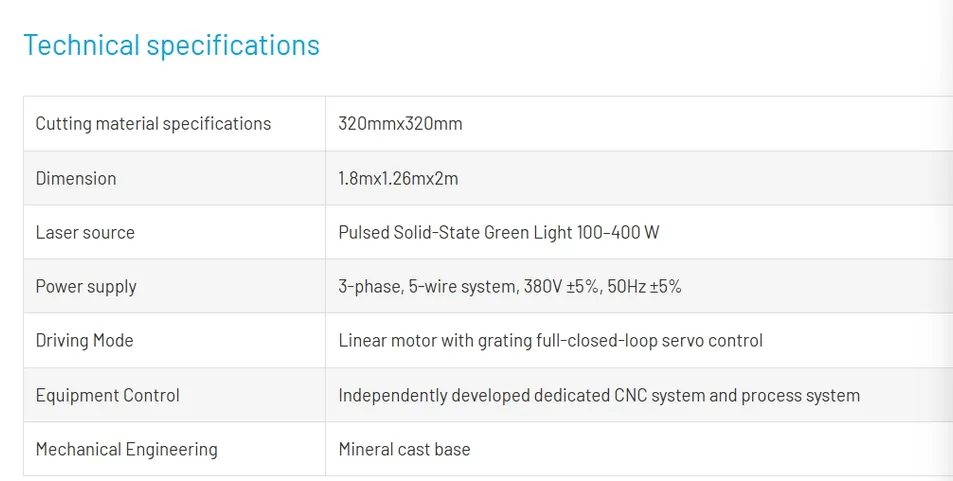Select the Laser source label
The image size is (953, 481).
[x=85, y=232]
